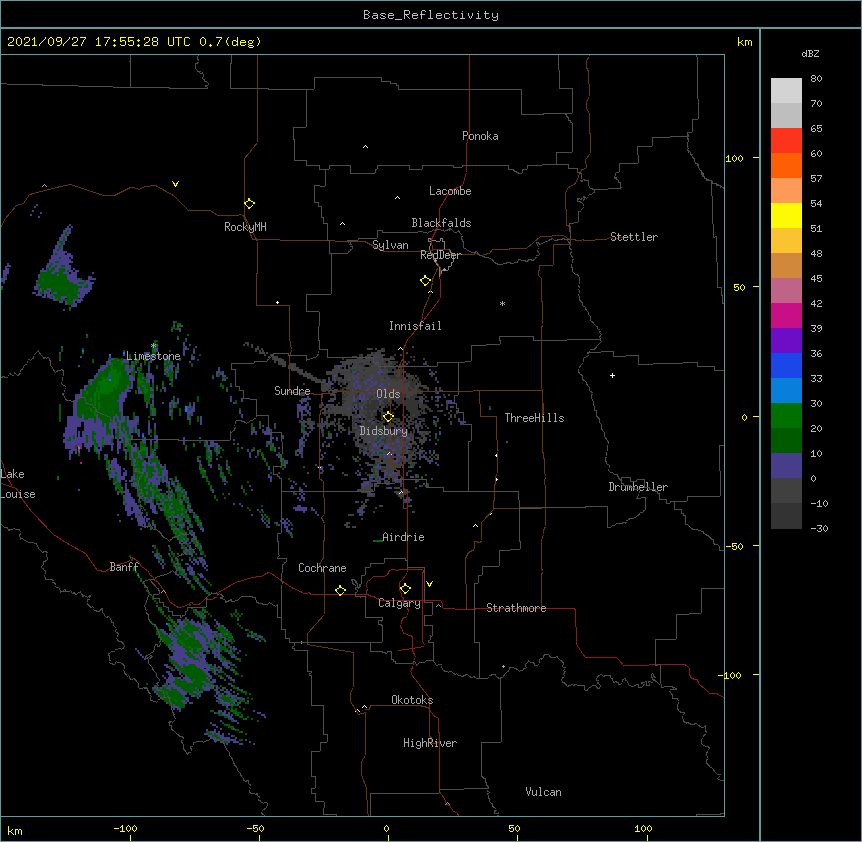Click the Innisfail city label
This screenshot has height=842, width=862.
pyautogui.click(x=415, y=326)
